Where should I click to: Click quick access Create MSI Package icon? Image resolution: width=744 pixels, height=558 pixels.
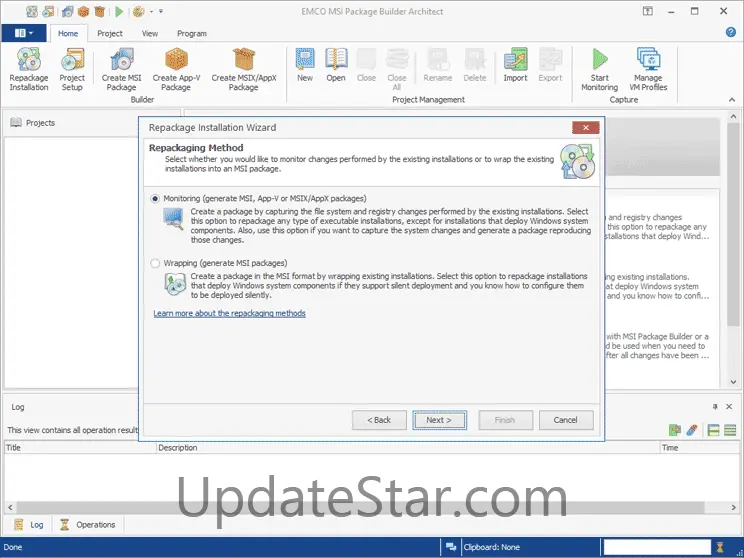67,11
